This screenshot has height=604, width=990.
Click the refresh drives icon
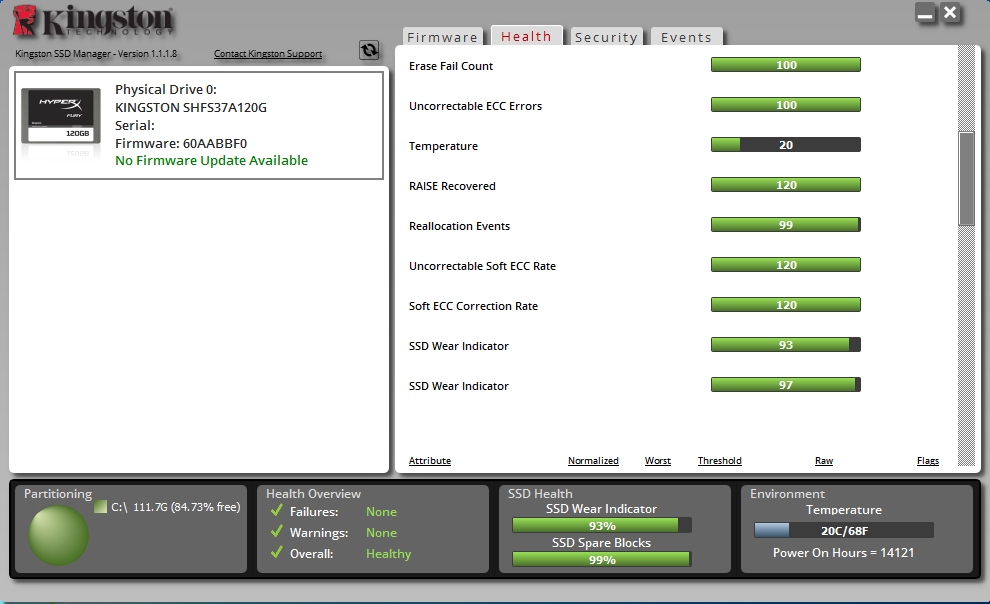click(369, 50)
